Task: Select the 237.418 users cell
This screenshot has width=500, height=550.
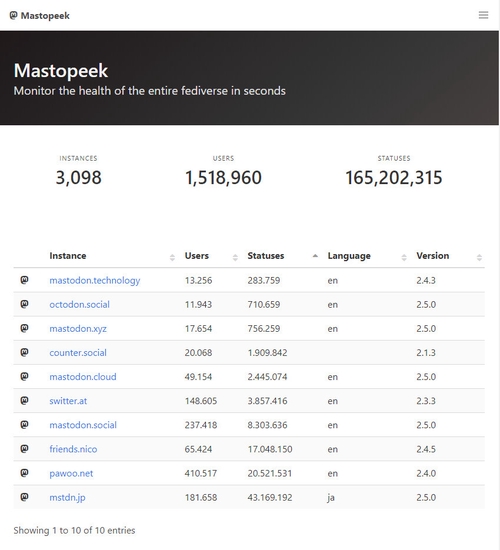Action: click(201, 425)
